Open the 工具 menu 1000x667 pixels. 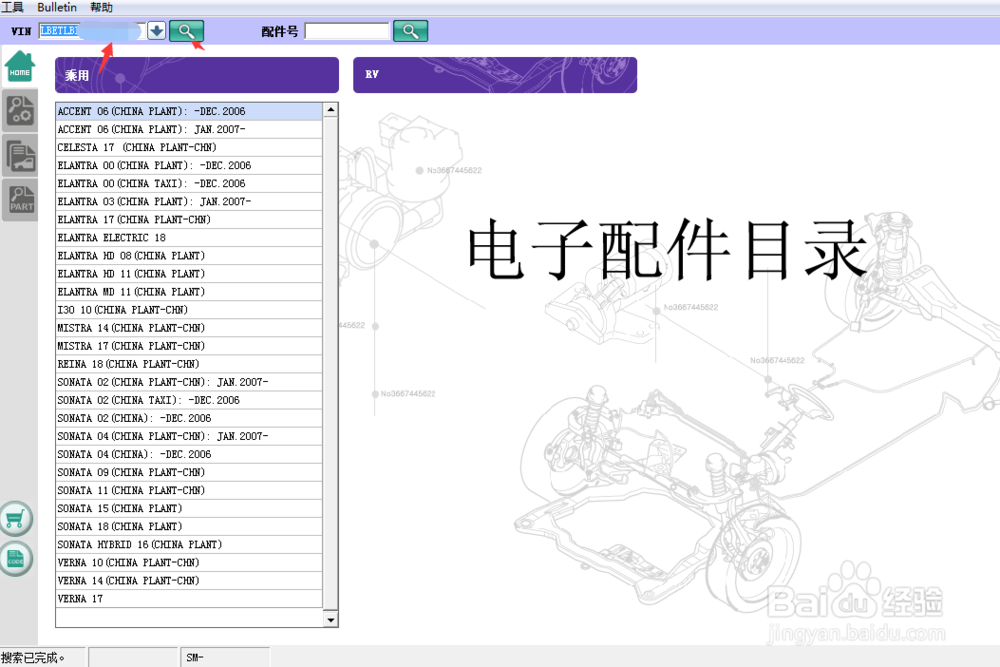pyautogui.click(x=12, y=7)
